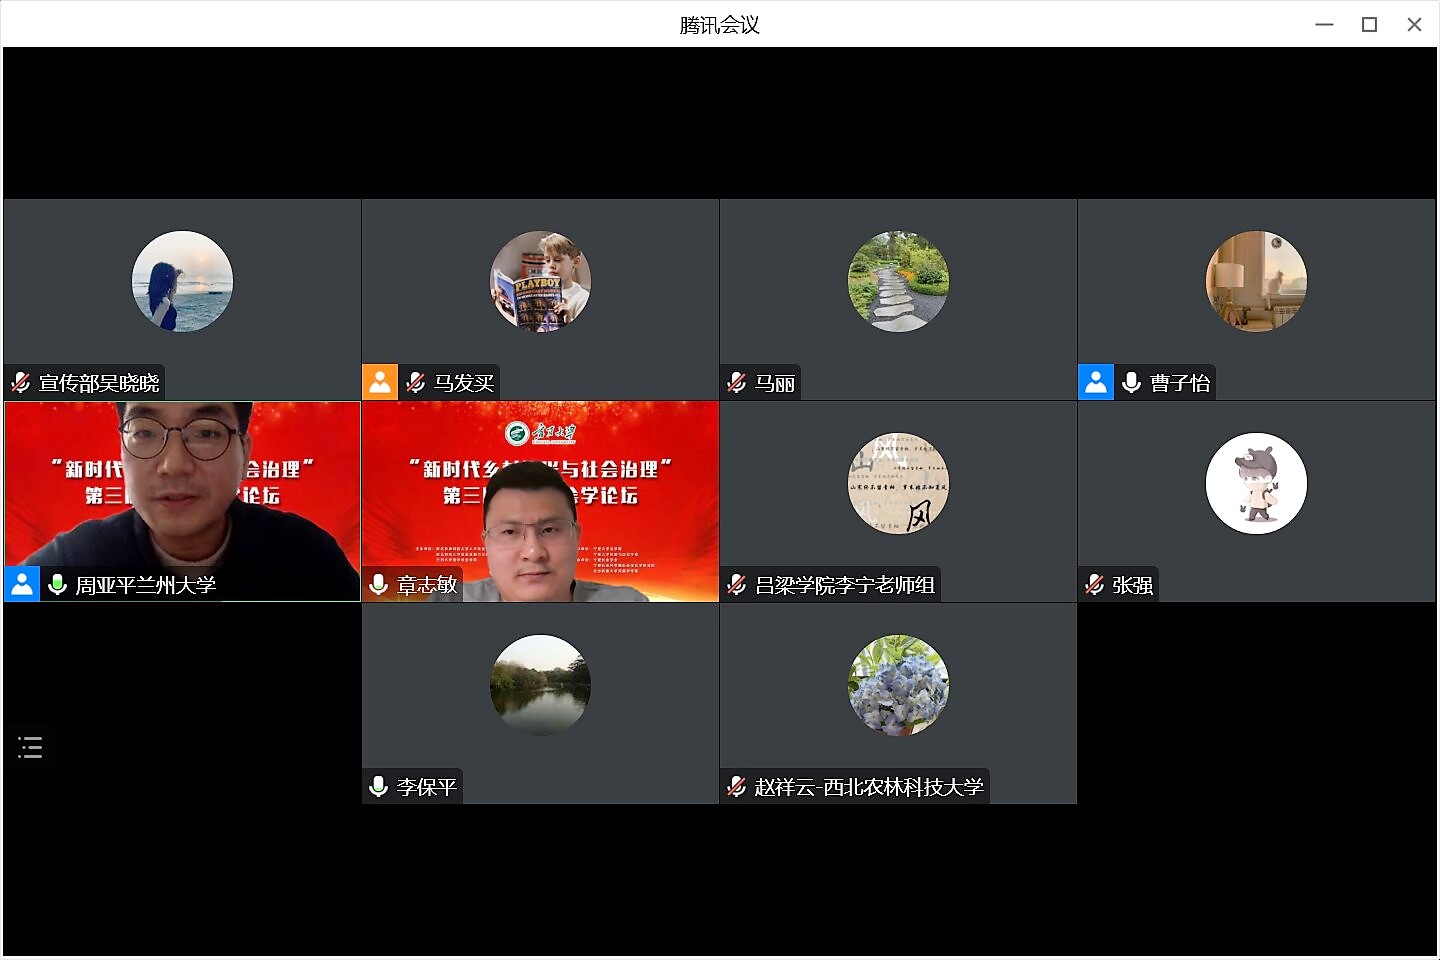1440x960 pixels.
Task: Click the orange host badge for 马发买
Action: 380,383
